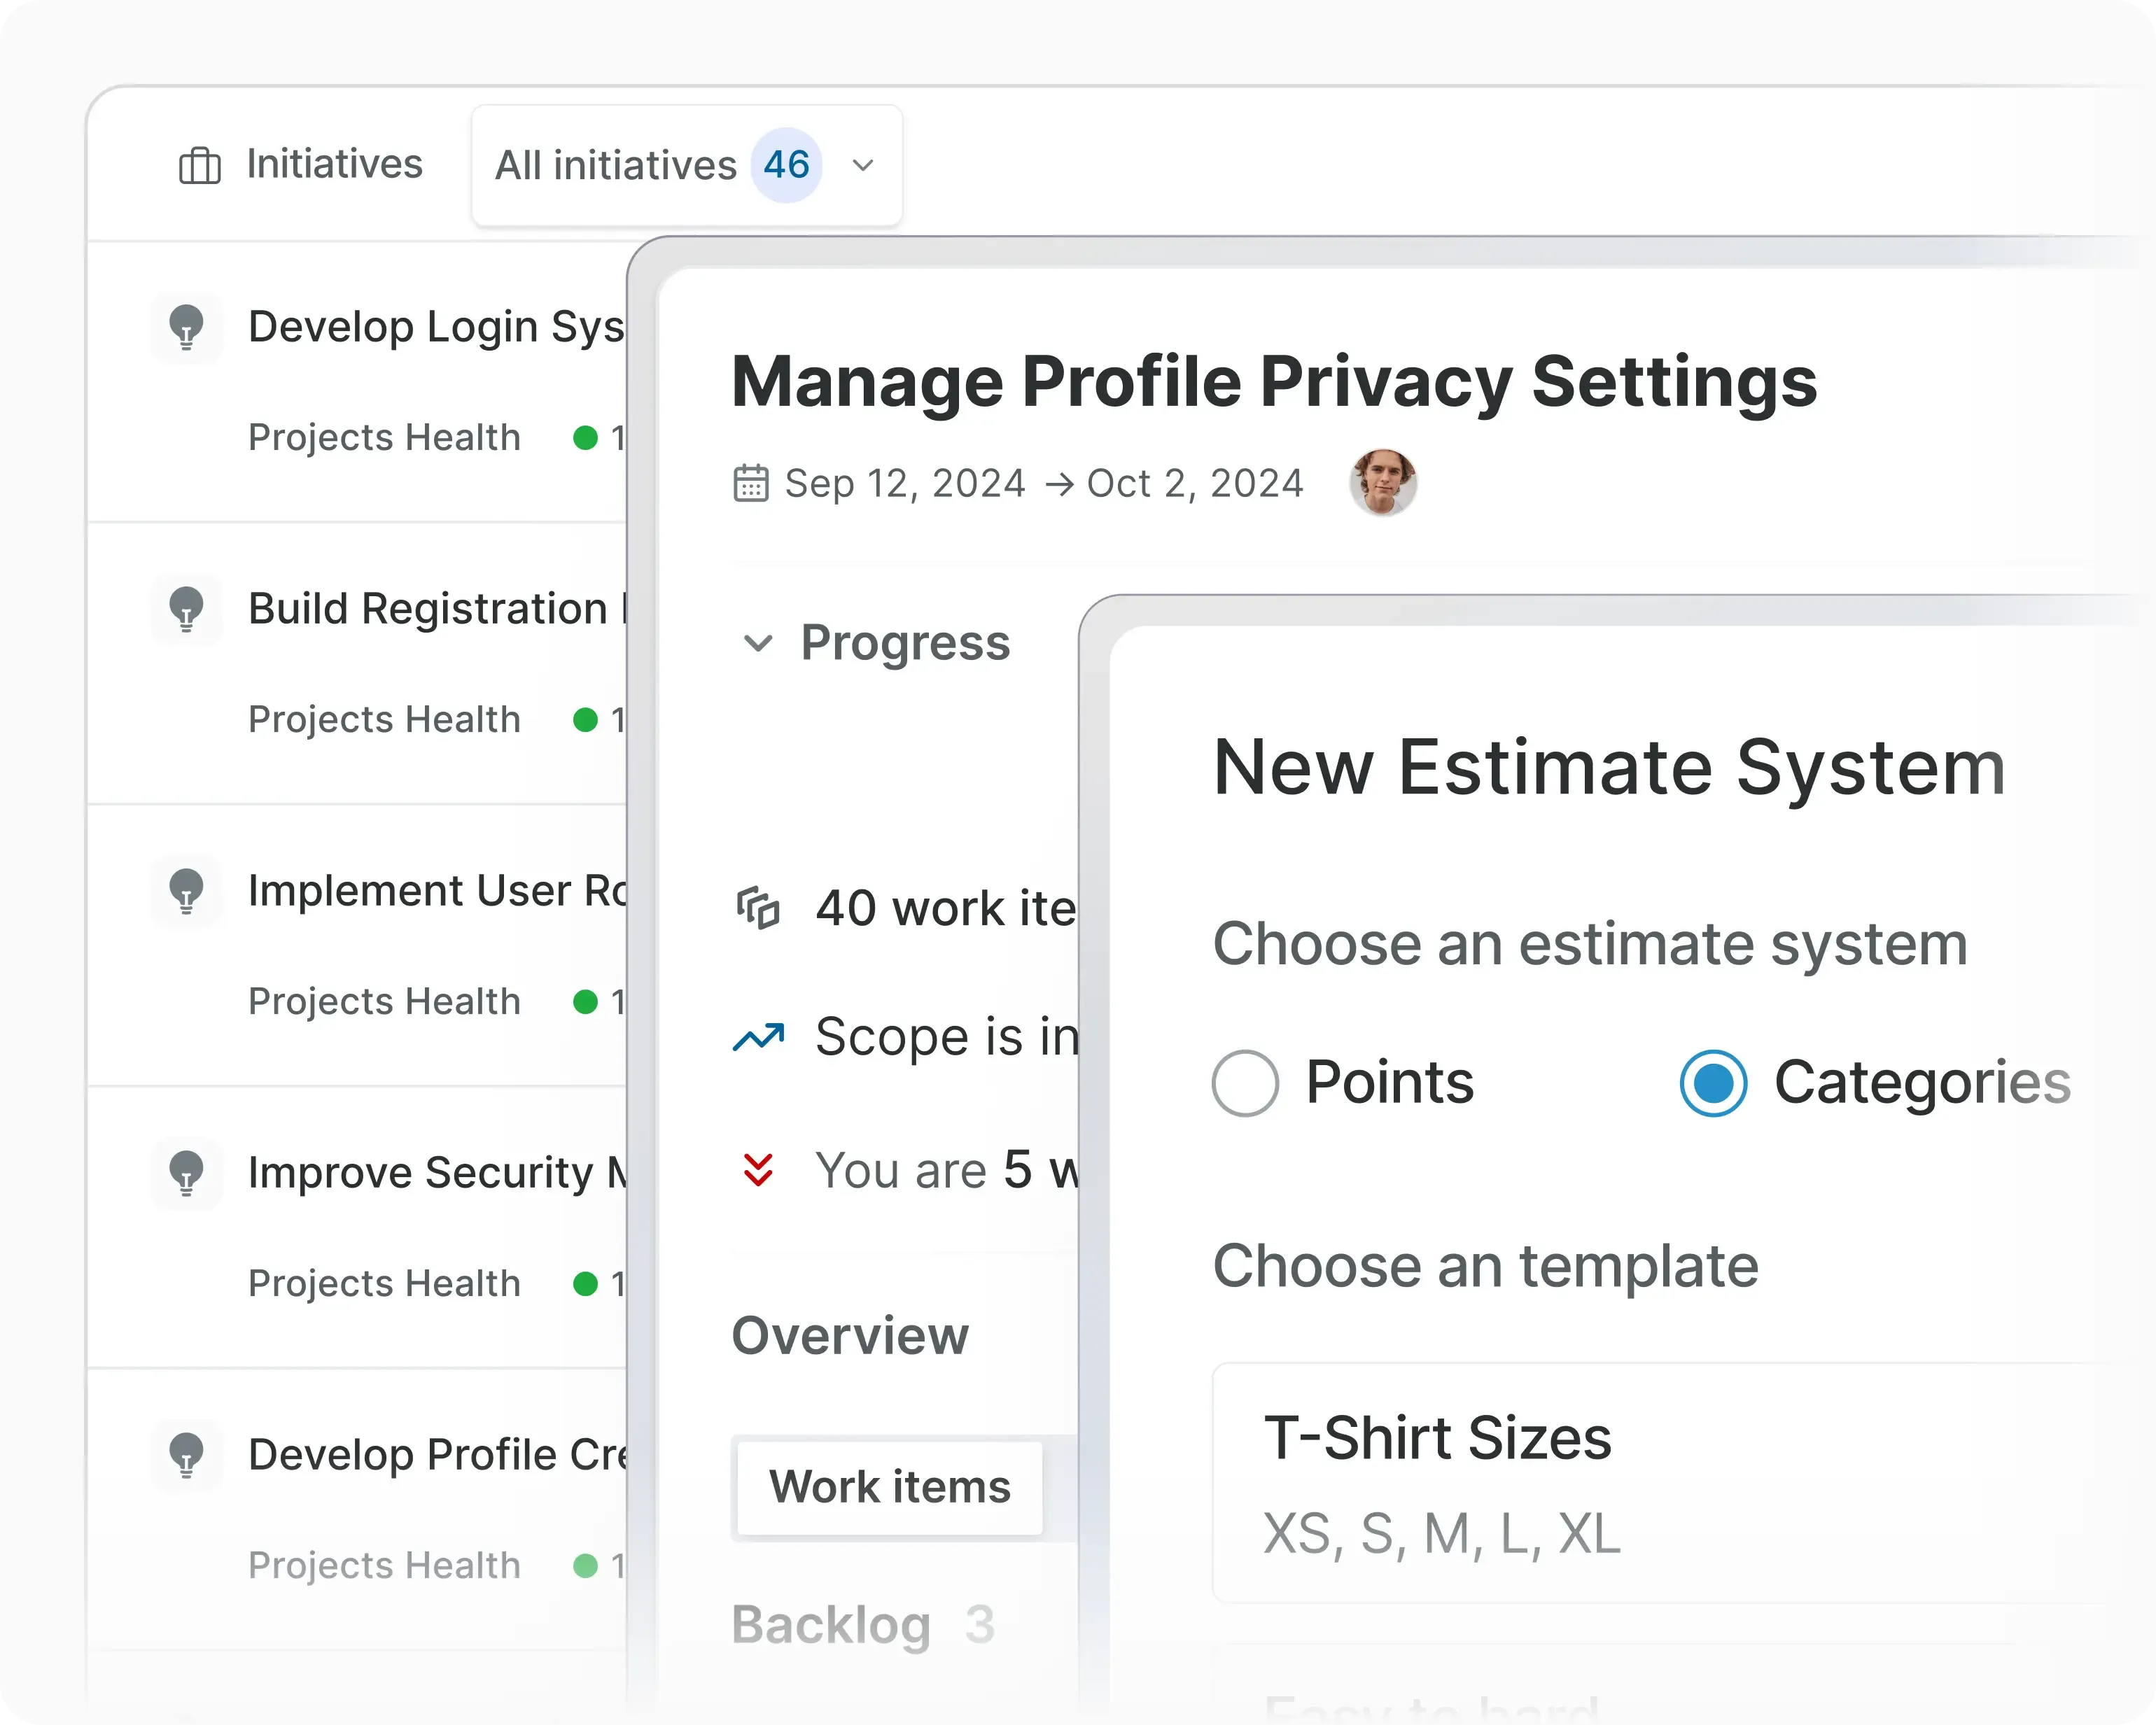Click the work items stack icon
The width and height of the screenshot is (2156, 1725).
click(x=758, y=908)
